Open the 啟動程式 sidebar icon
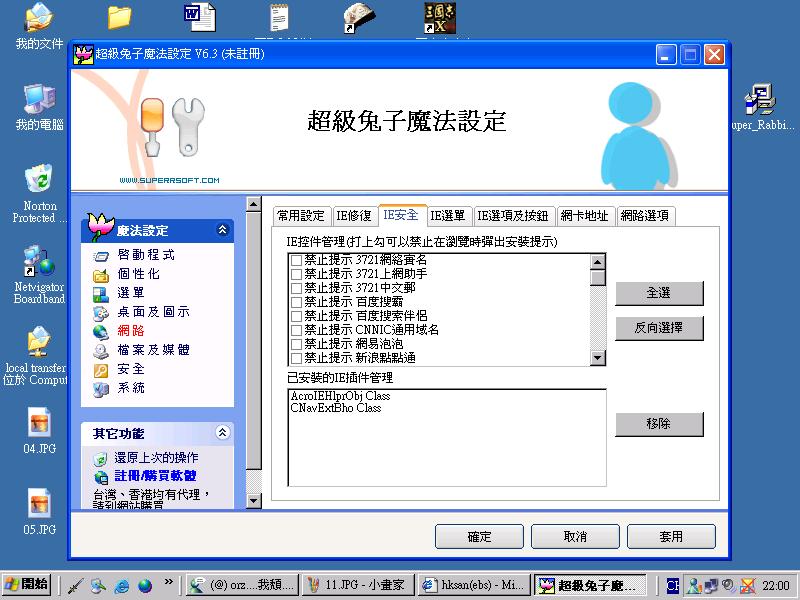800x600 pixels. 101,256
